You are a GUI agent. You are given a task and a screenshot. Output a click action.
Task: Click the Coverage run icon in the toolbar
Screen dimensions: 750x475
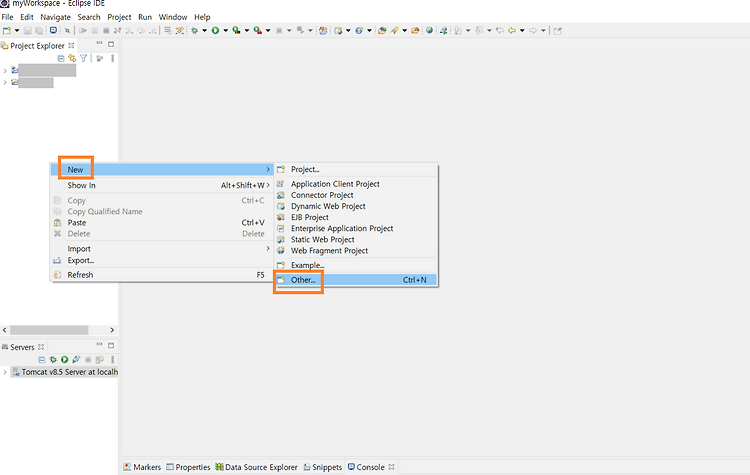tap(236, 31)
